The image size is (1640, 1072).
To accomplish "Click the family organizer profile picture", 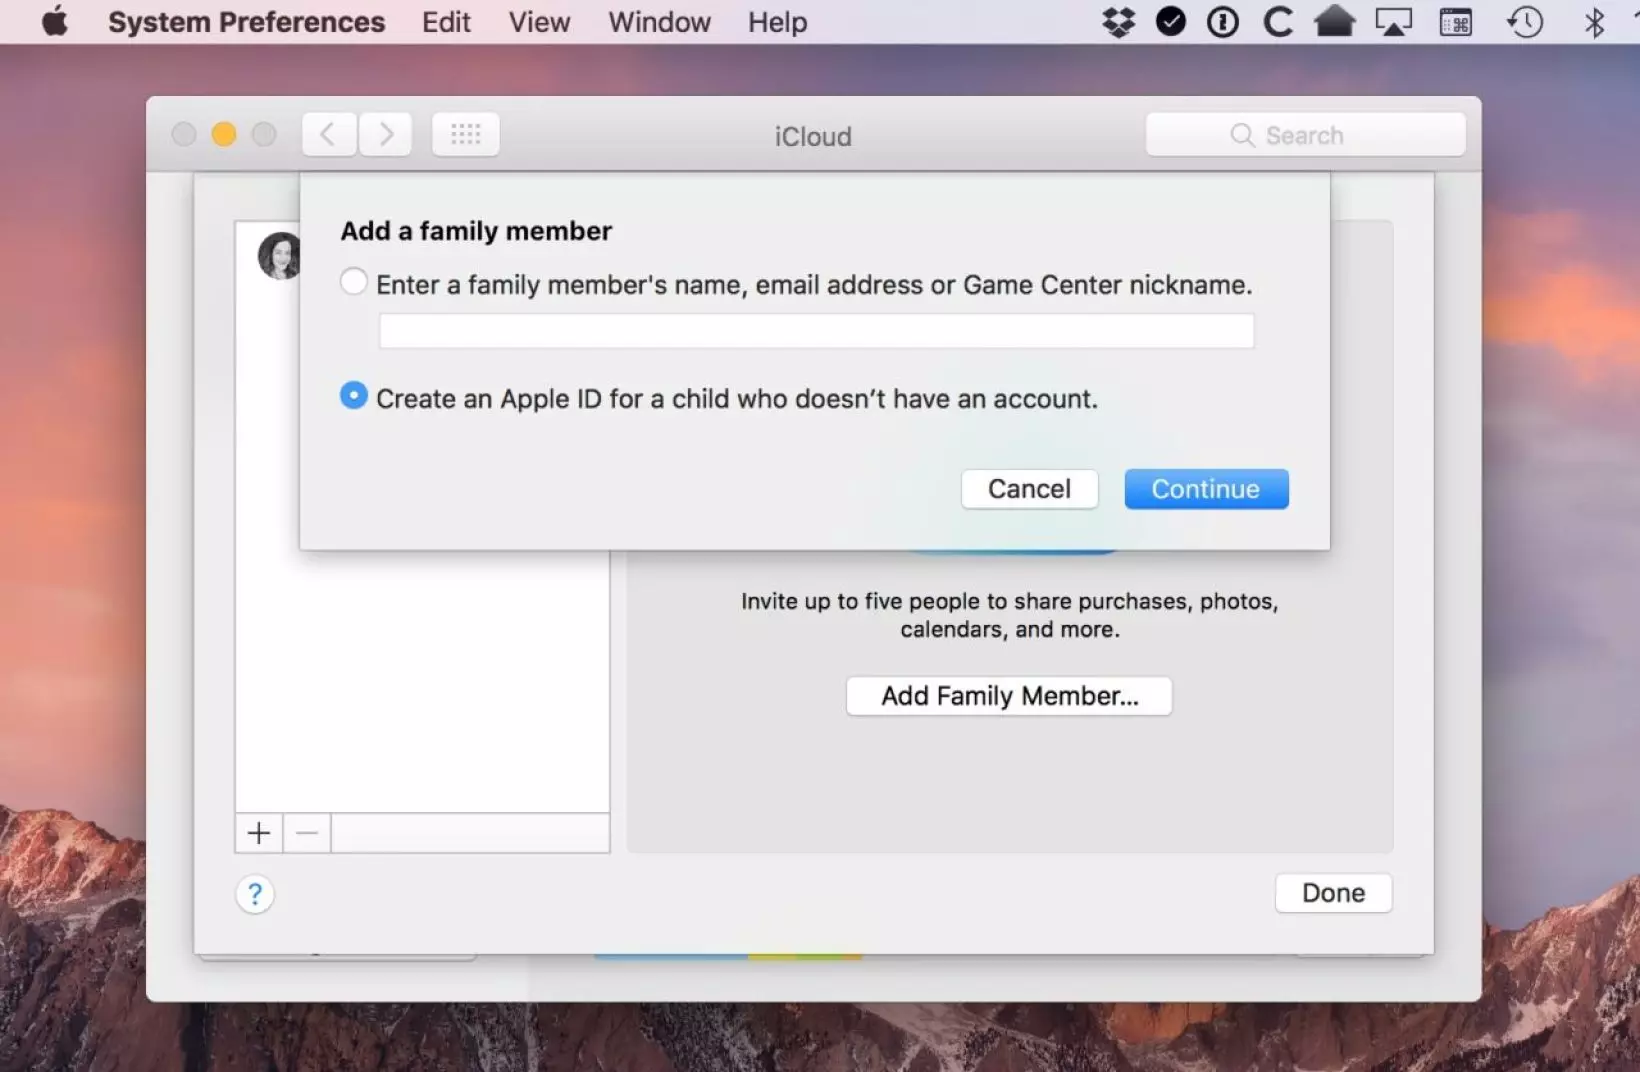I will click(279, 256).
